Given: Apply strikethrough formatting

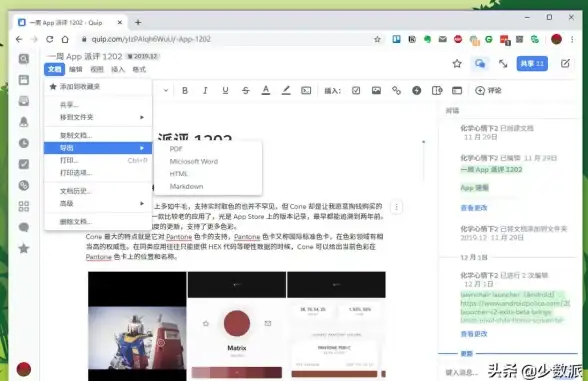Looking at the screenshot, I should pyautogui.click(x=246, y=90).
